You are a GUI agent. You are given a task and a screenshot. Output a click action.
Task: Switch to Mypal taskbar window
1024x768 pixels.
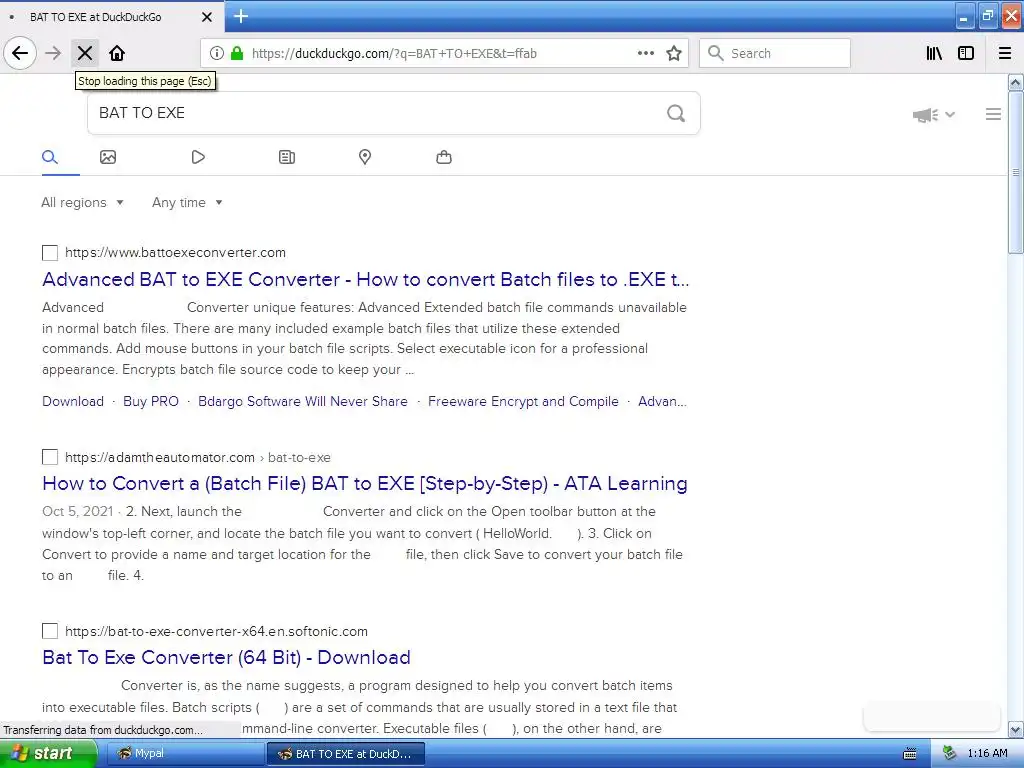(x=184, y=754)
